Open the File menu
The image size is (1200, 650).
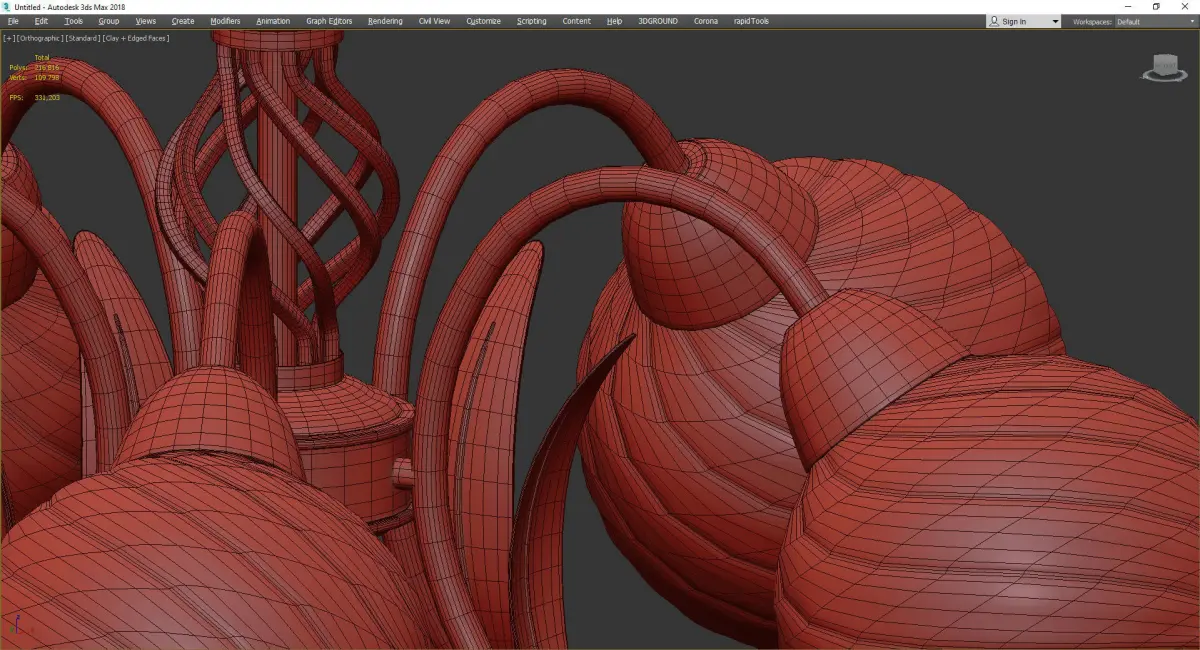(x=13, y=21)
